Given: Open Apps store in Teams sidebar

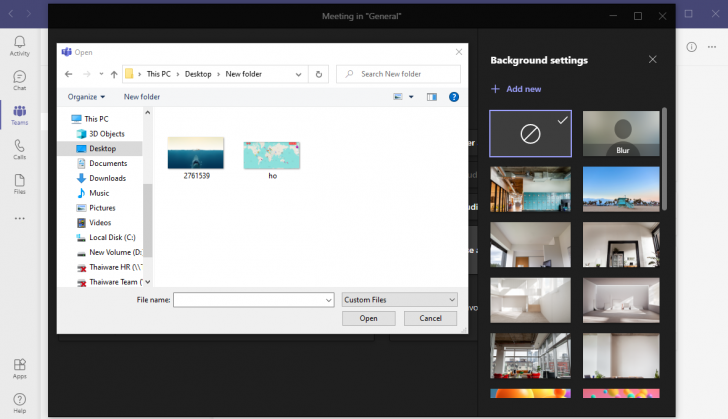Looking at the screenshot, I should coord(20,369).
